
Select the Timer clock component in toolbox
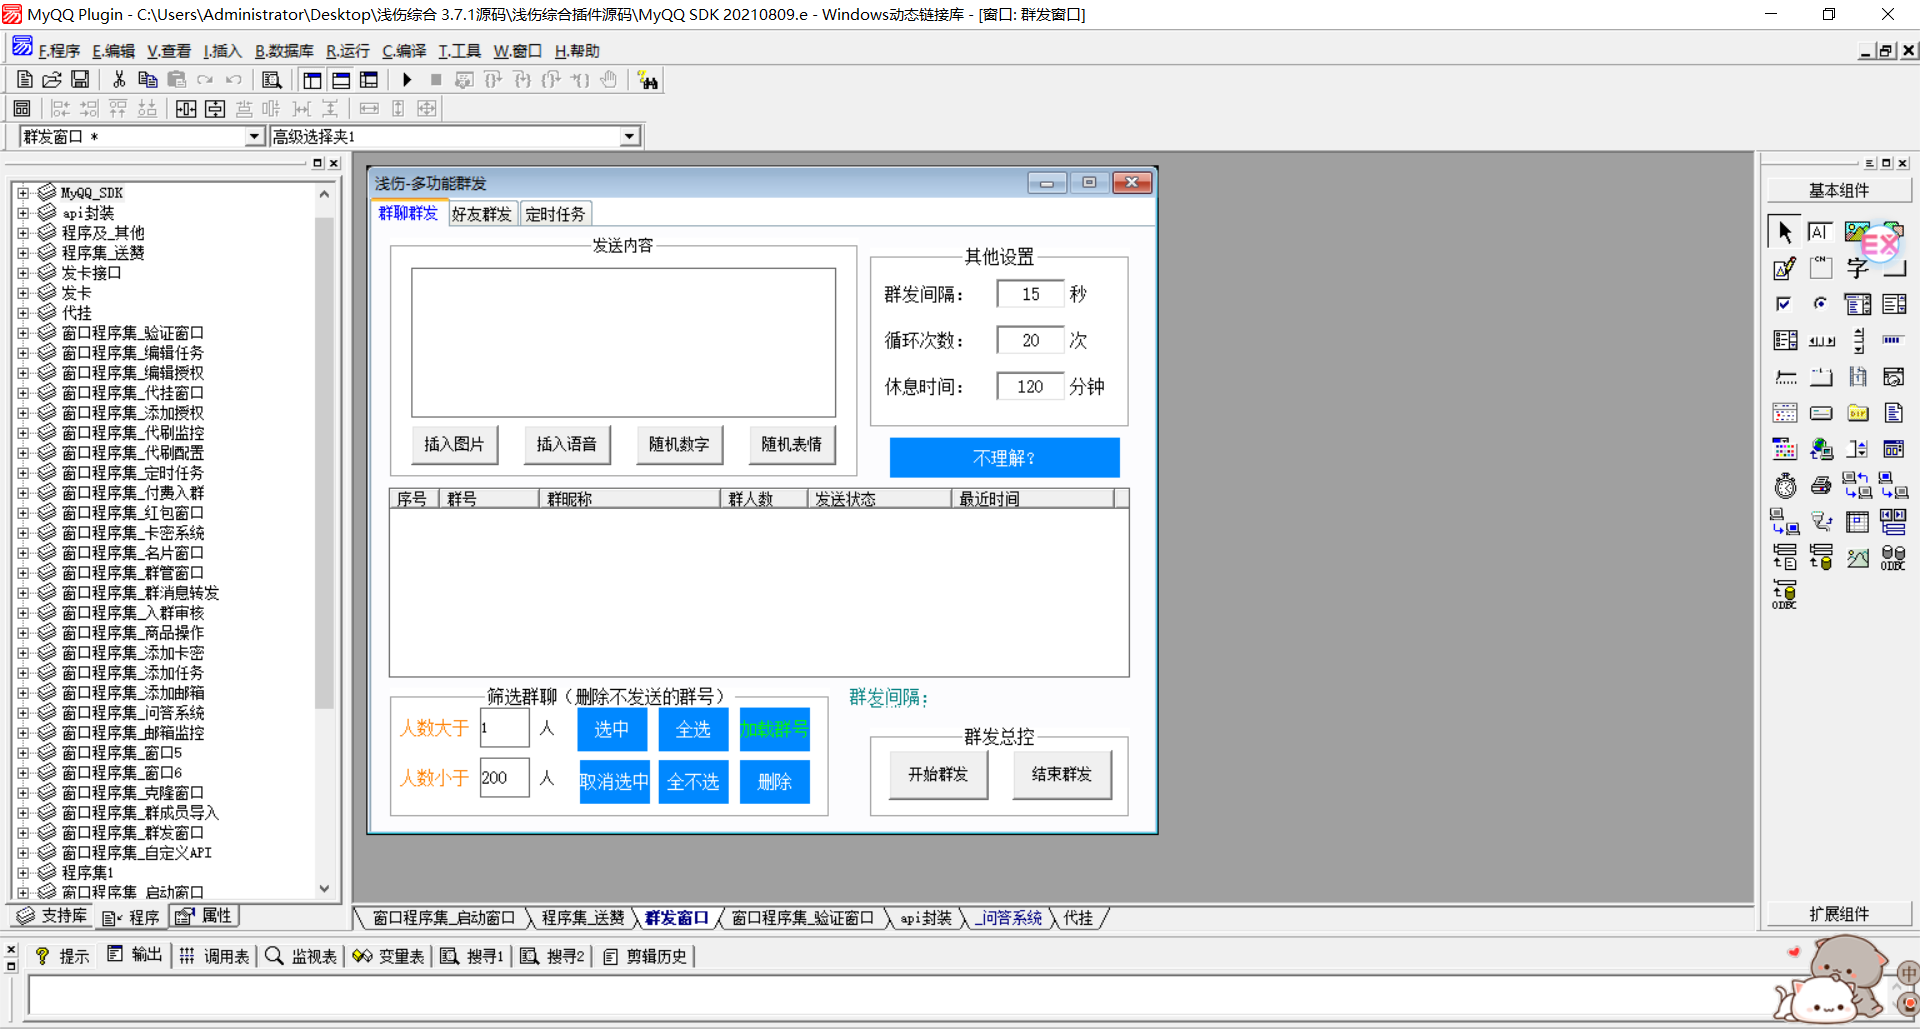1785,486
